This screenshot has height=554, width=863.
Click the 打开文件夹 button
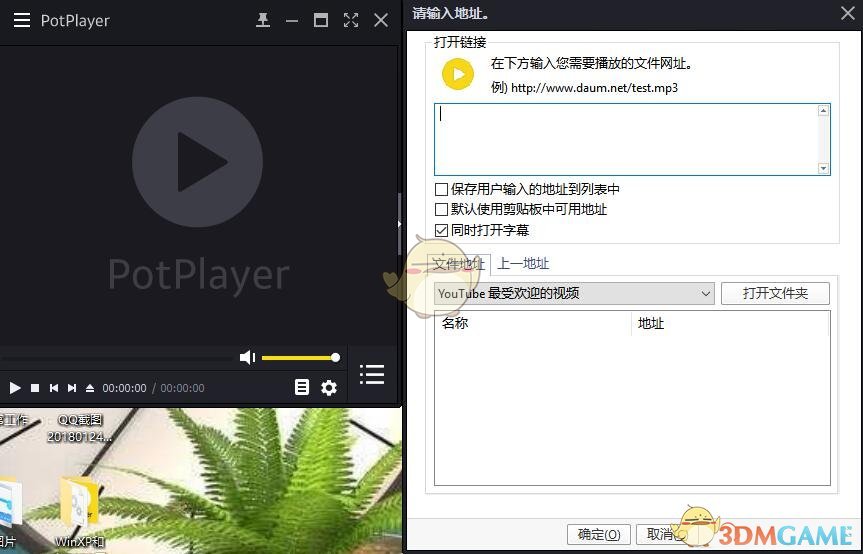tap(775, 293)
